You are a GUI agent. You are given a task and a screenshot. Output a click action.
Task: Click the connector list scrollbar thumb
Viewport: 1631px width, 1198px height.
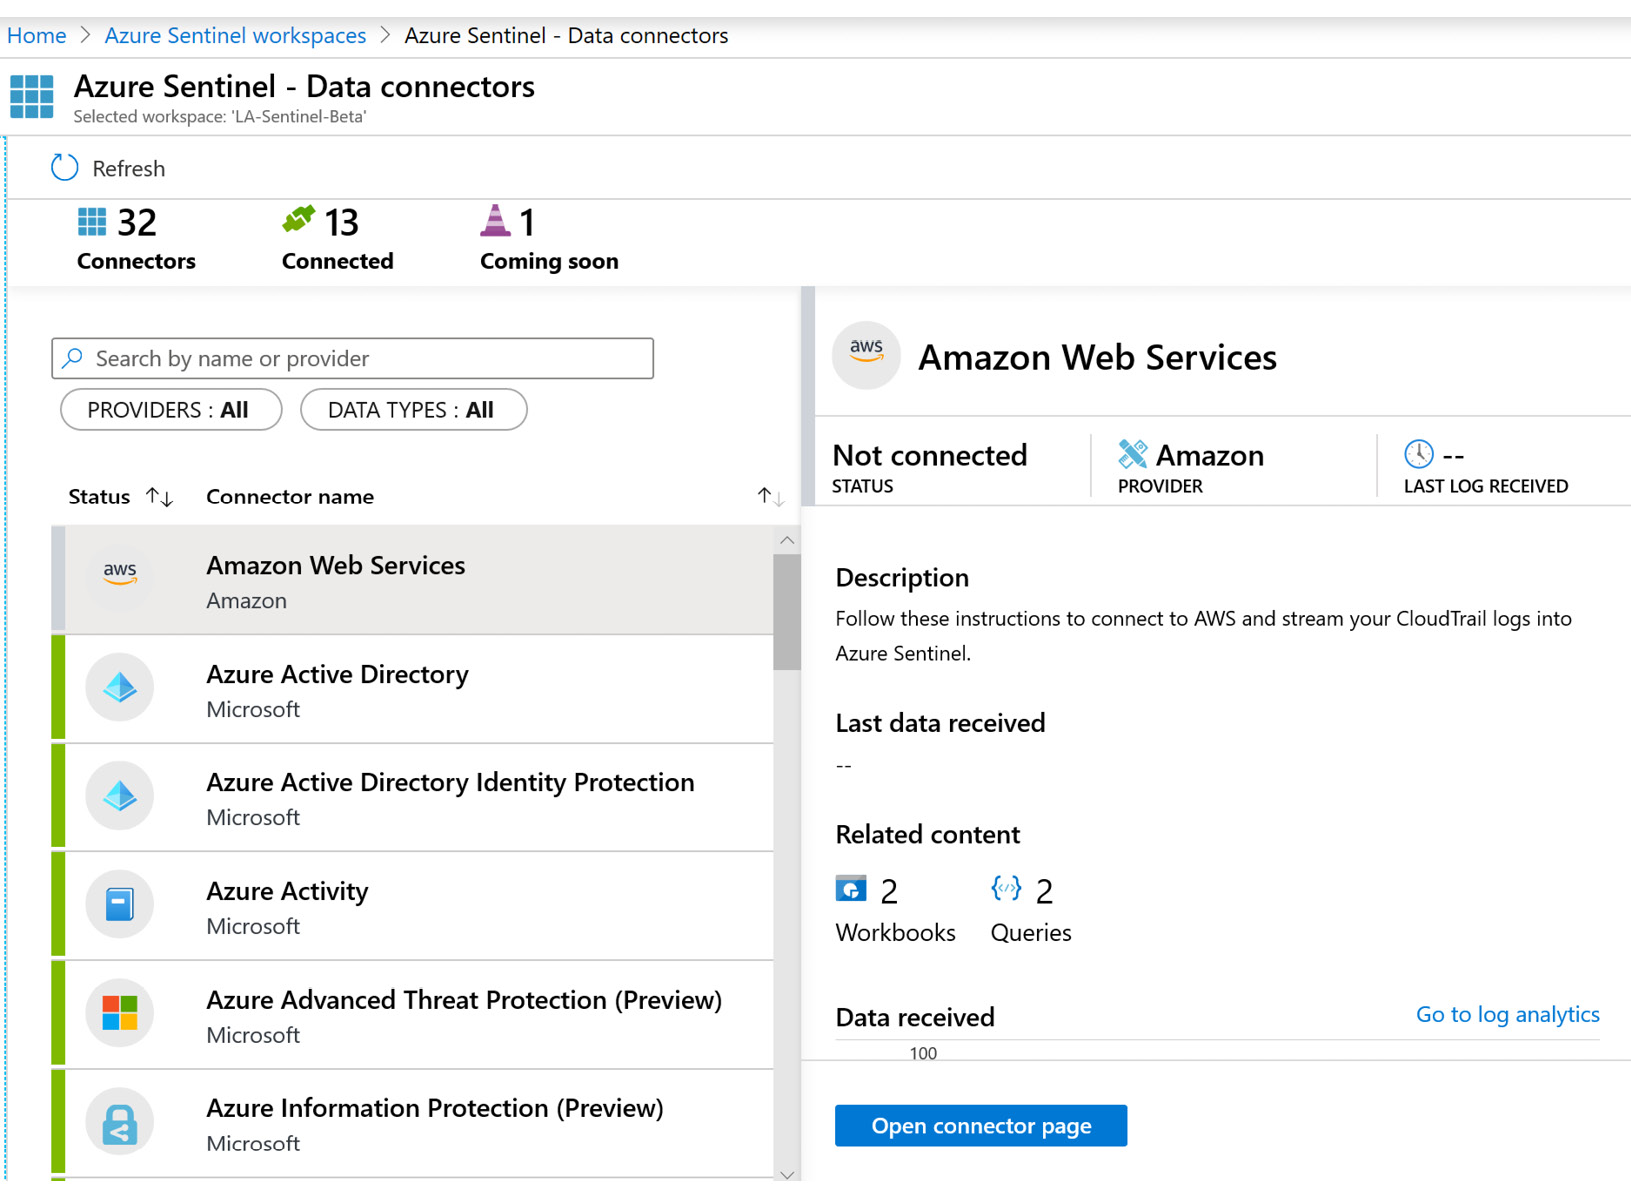click(x=787, y=612)
